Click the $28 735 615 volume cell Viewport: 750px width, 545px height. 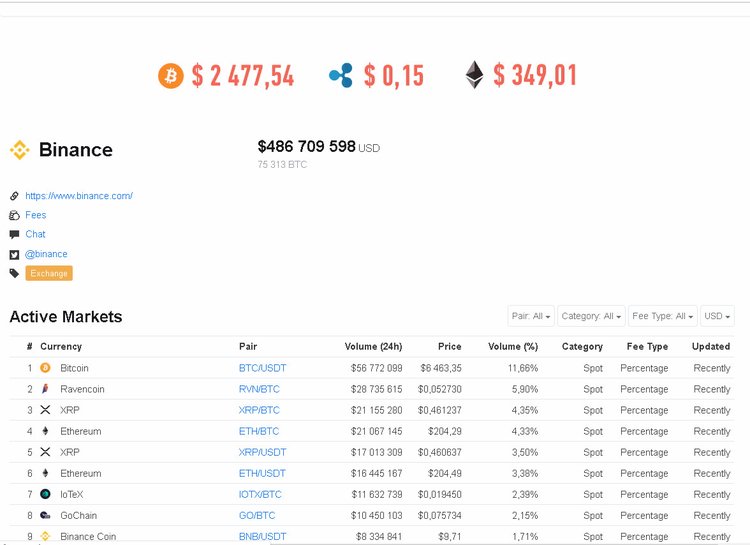pyautogui.click(x=376, y=389)
